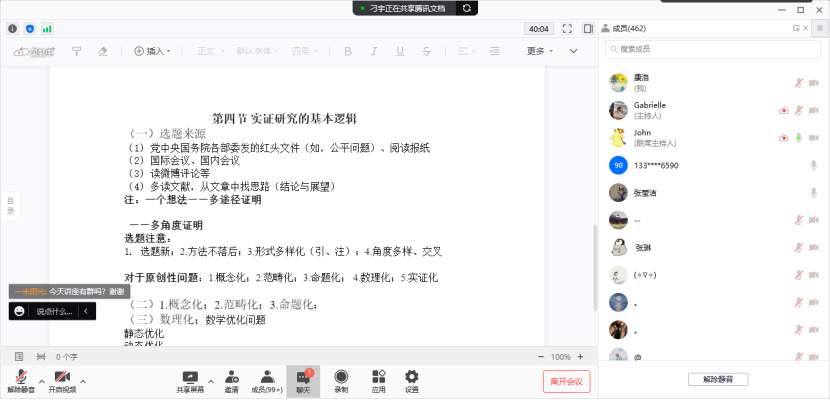Enter fullscreen mode beside the timer
The height and width of the screenshot is (400, 830).
pyautogui.click(x=567, y=29)
